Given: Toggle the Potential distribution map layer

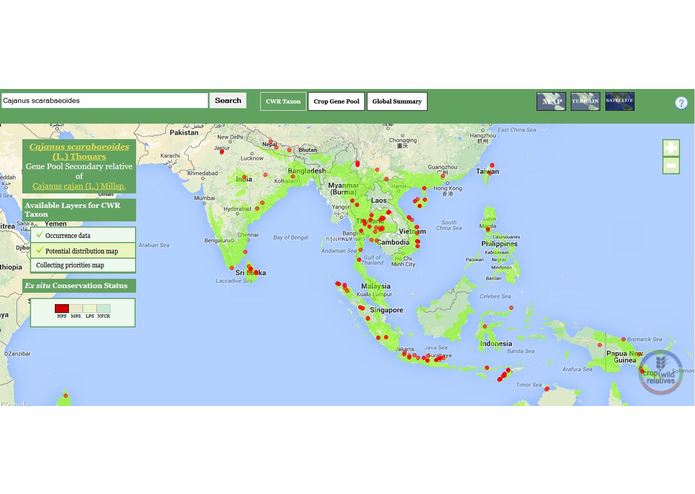Looking at the screenshot, I should [x=83, y=251].
